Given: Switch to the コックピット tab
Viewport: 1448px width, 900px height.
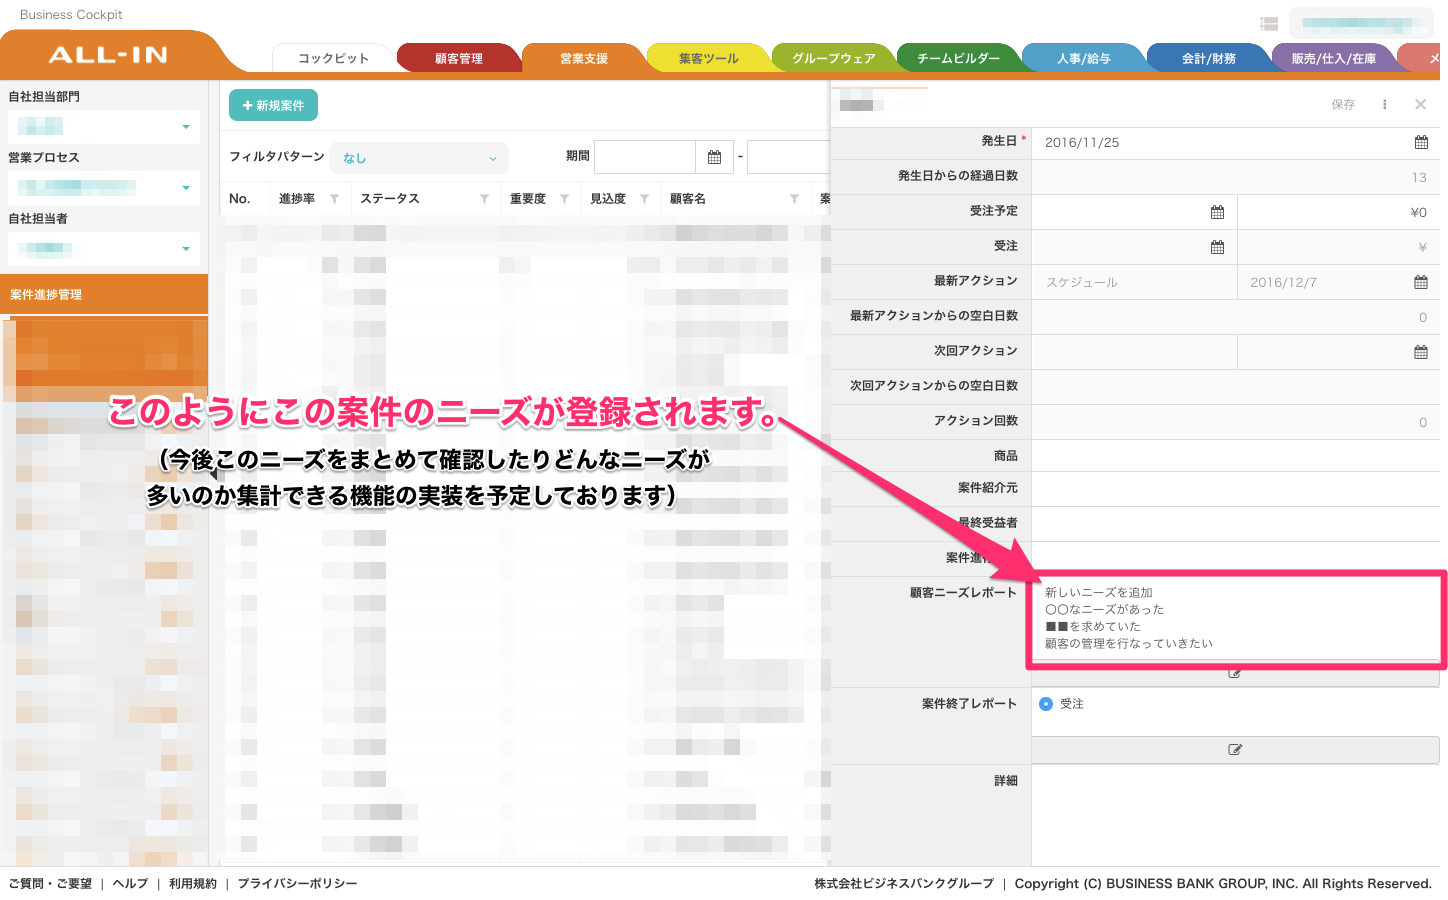Looking at the screenshot, I should coord(333,58).
